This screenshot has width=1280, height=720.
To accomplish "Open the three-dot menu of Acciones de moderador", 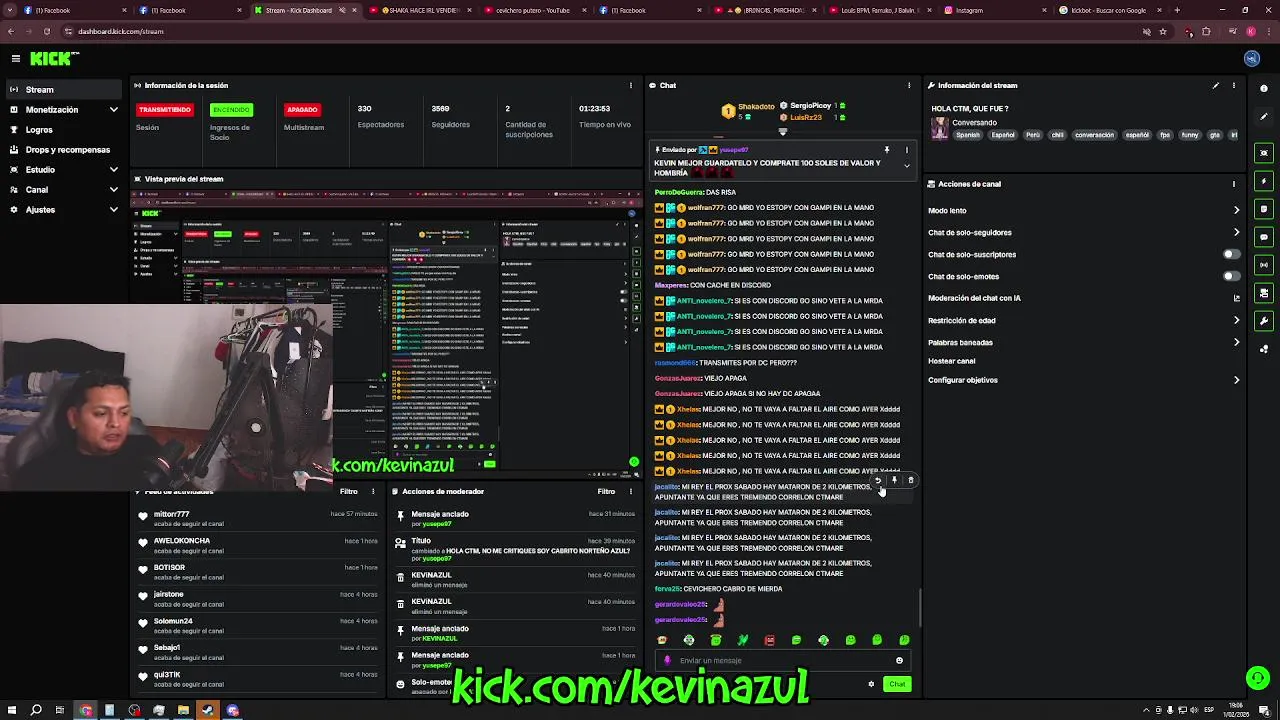I will click(631, 492).
